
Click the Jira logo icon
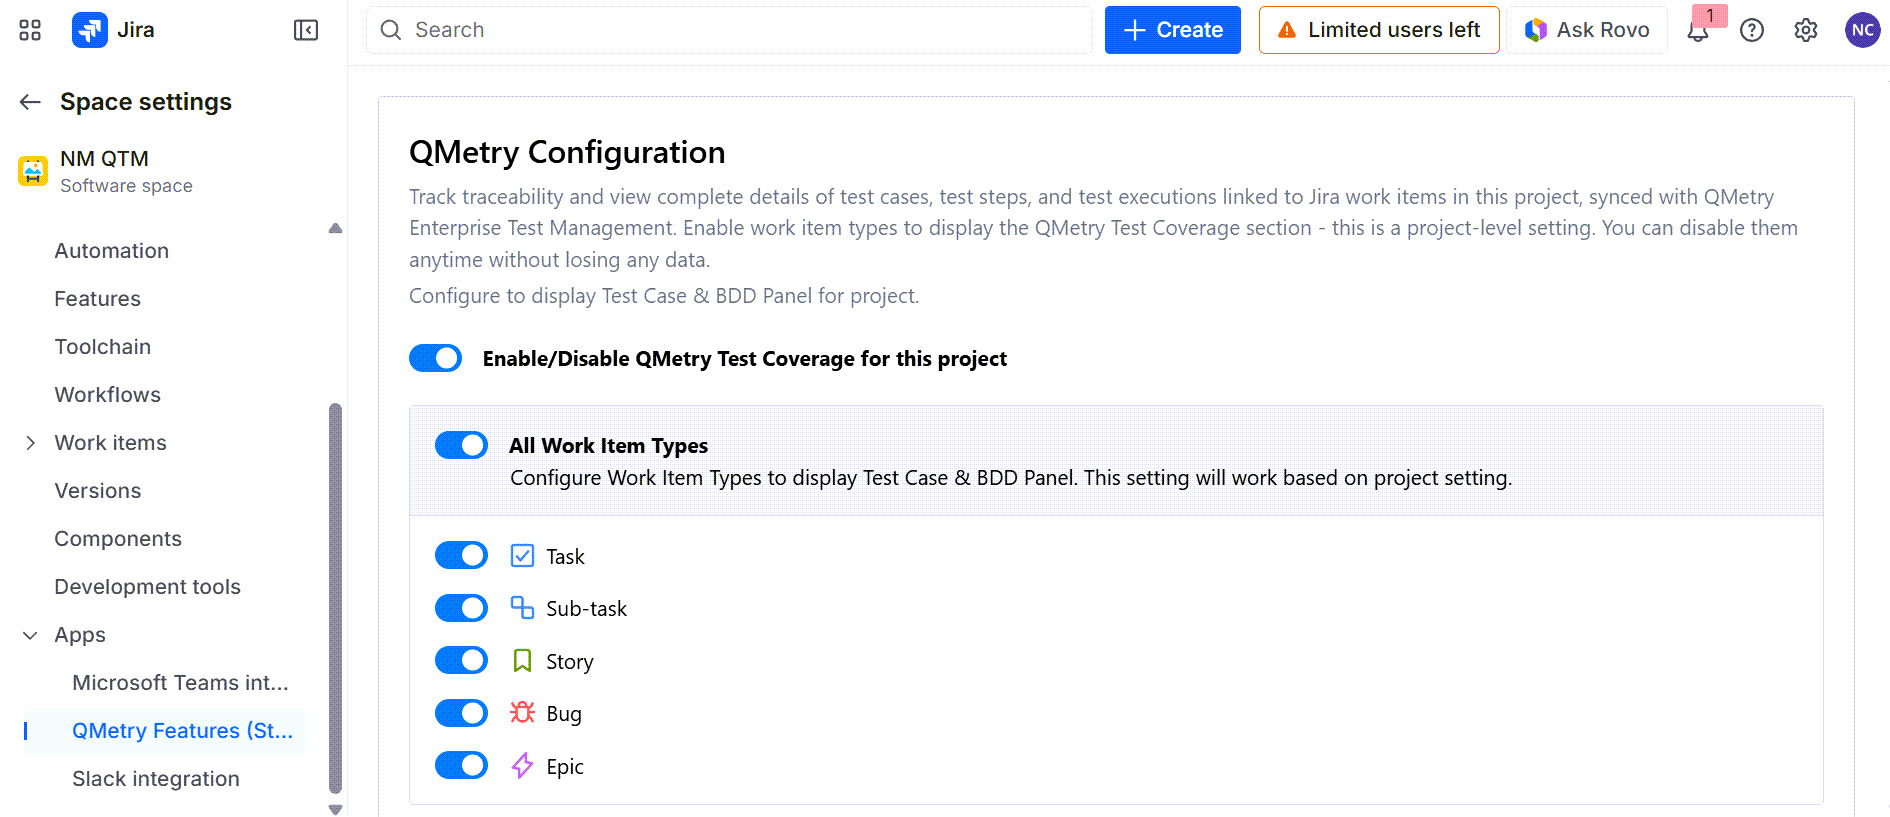tap(90, 30)
